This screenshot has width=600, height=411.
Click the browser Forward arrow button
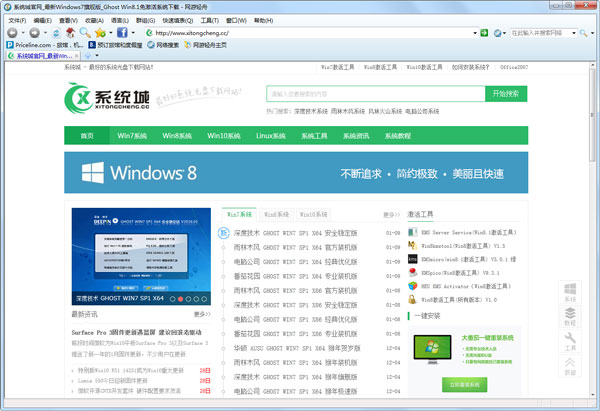click(34, 33)
